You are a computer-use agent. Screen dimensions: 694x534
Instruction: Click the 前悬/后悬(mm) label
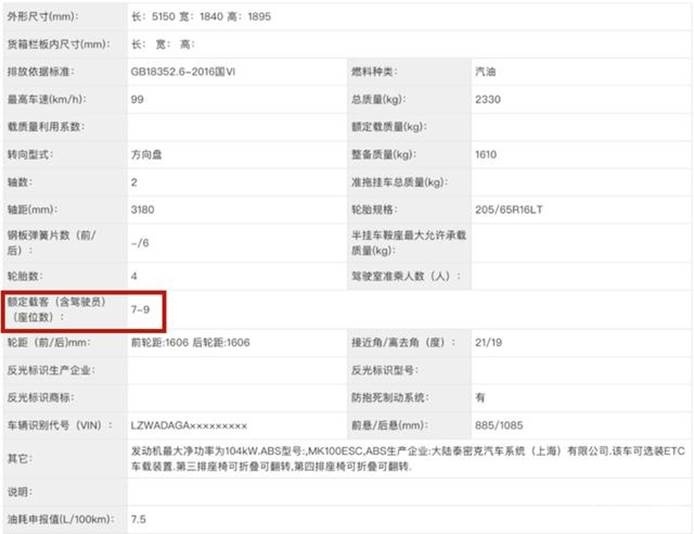[x=389, y=425]
